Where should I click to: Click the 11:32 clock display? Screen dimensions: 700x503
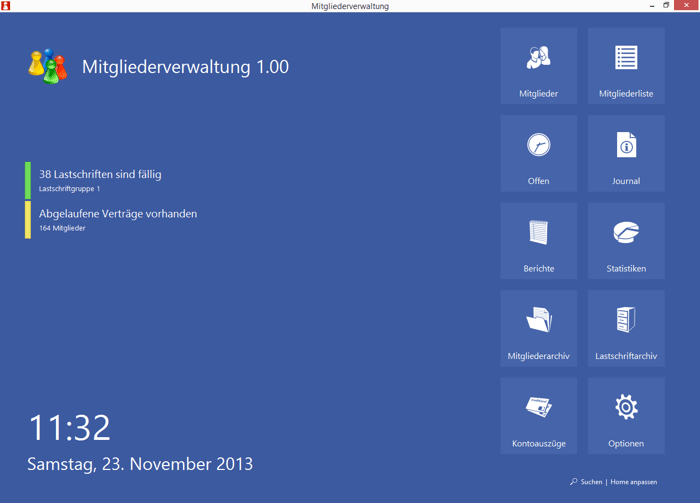pyautogui.click(x=69, y=427)
